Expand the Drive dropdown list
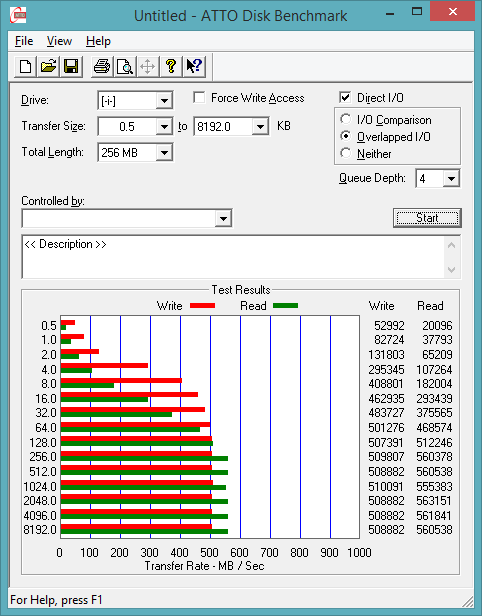Screen dimensions: 482x616 coord(164,101)
